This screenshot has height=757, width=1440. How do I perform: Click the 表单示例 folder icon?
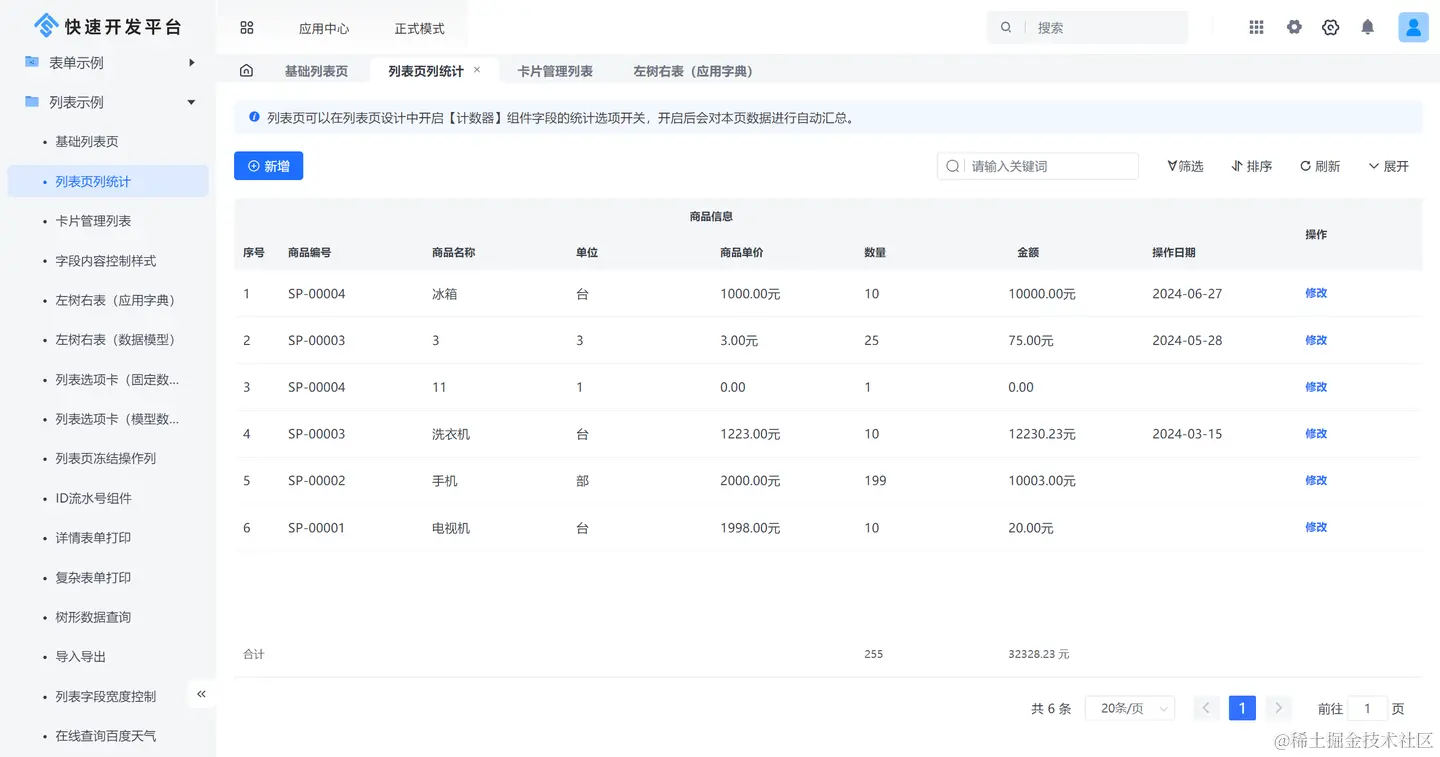pos(32,62)
